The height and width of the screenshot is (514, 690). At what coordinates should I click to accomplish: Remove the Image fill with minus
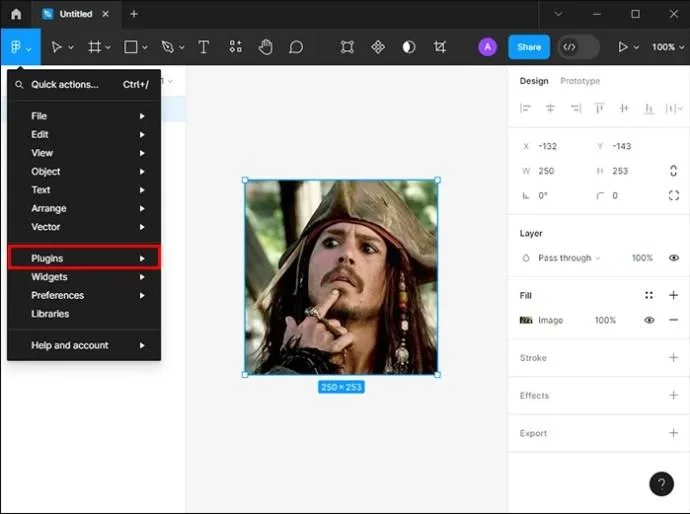(673, 320)
